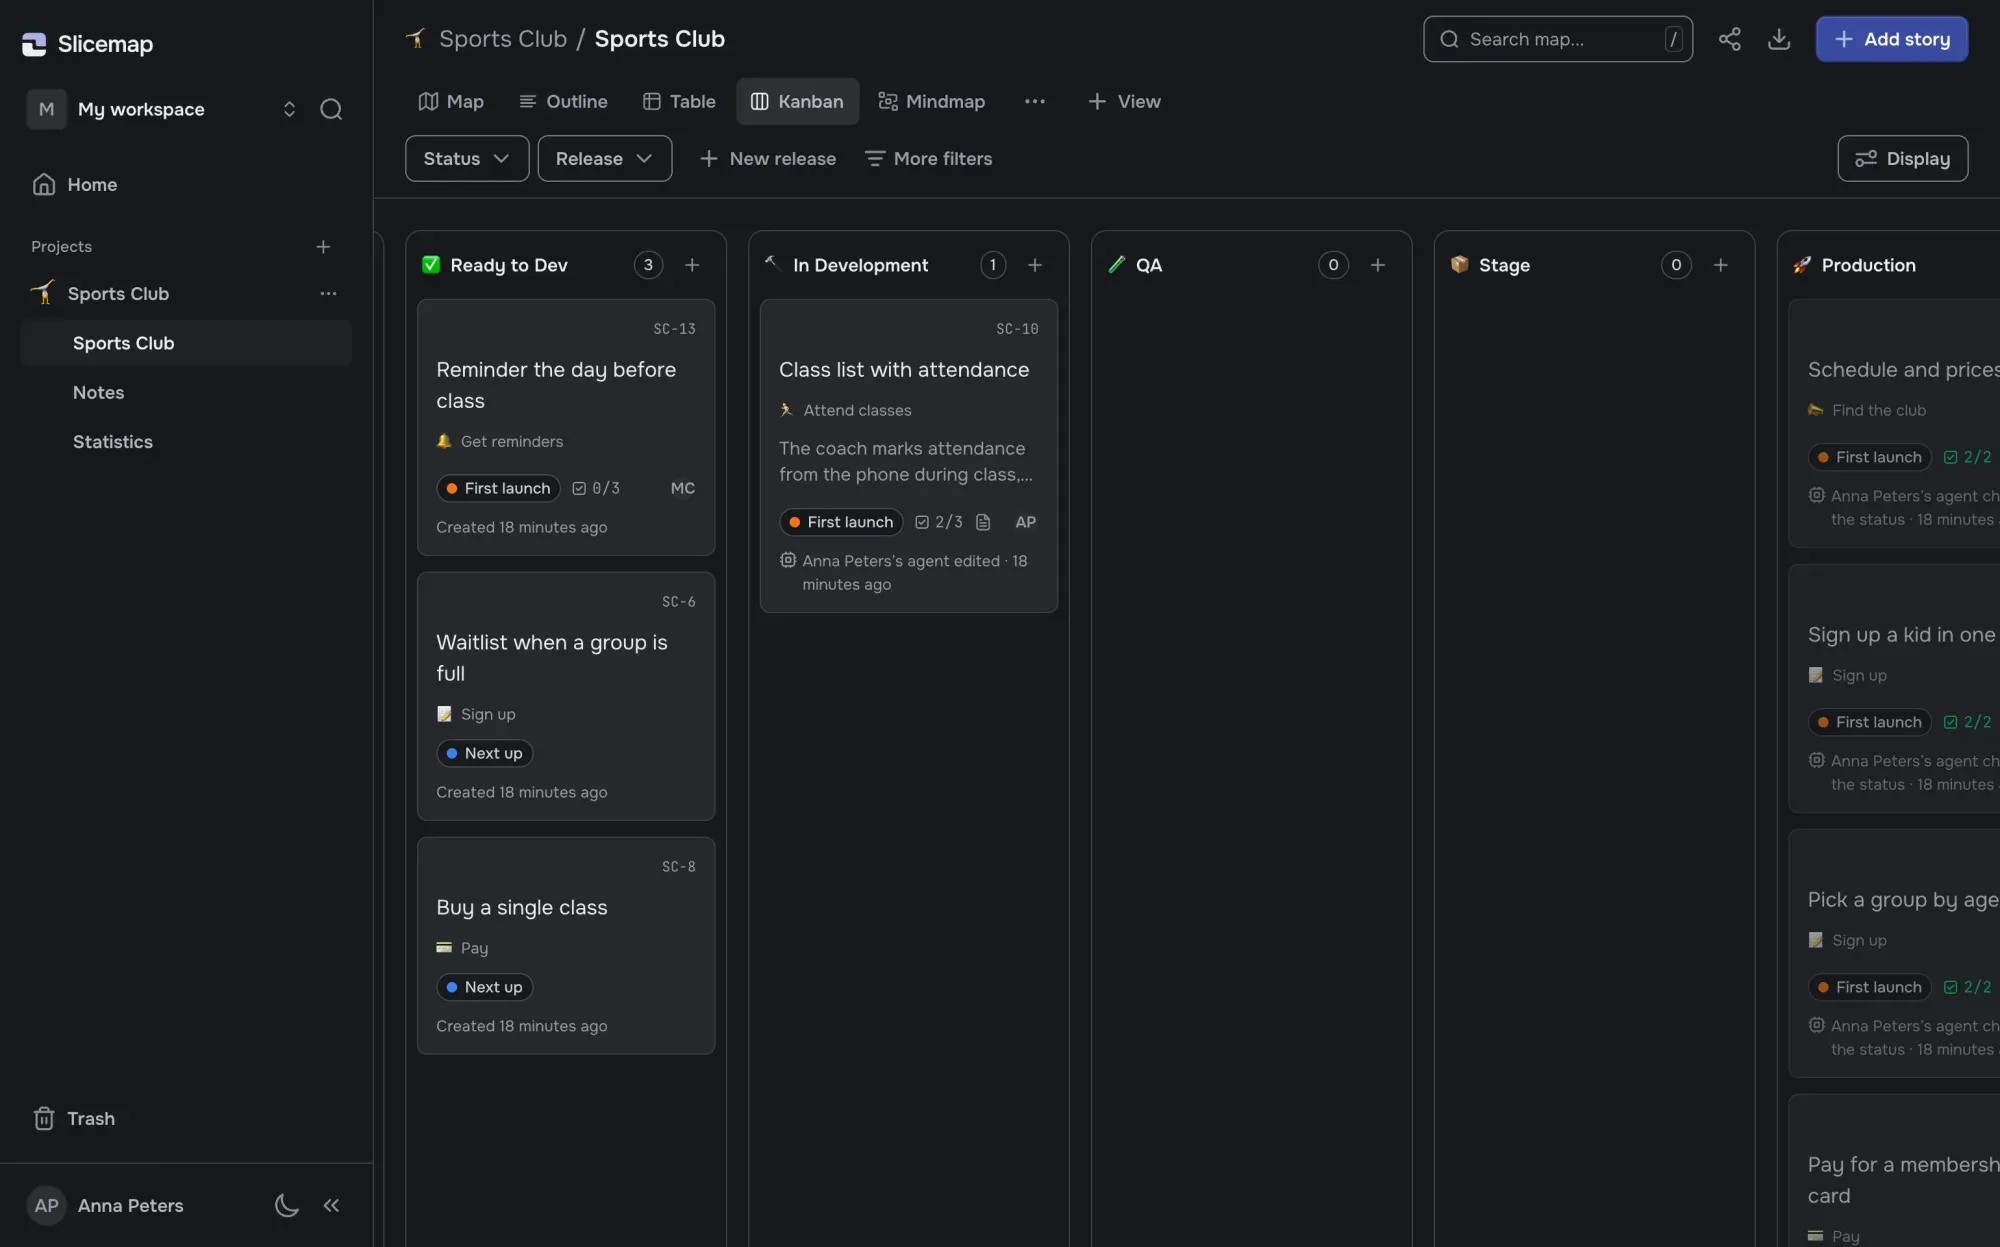Click the download export icon
Viewport: 2000px width, 1247px height.
pos(1779,39)
